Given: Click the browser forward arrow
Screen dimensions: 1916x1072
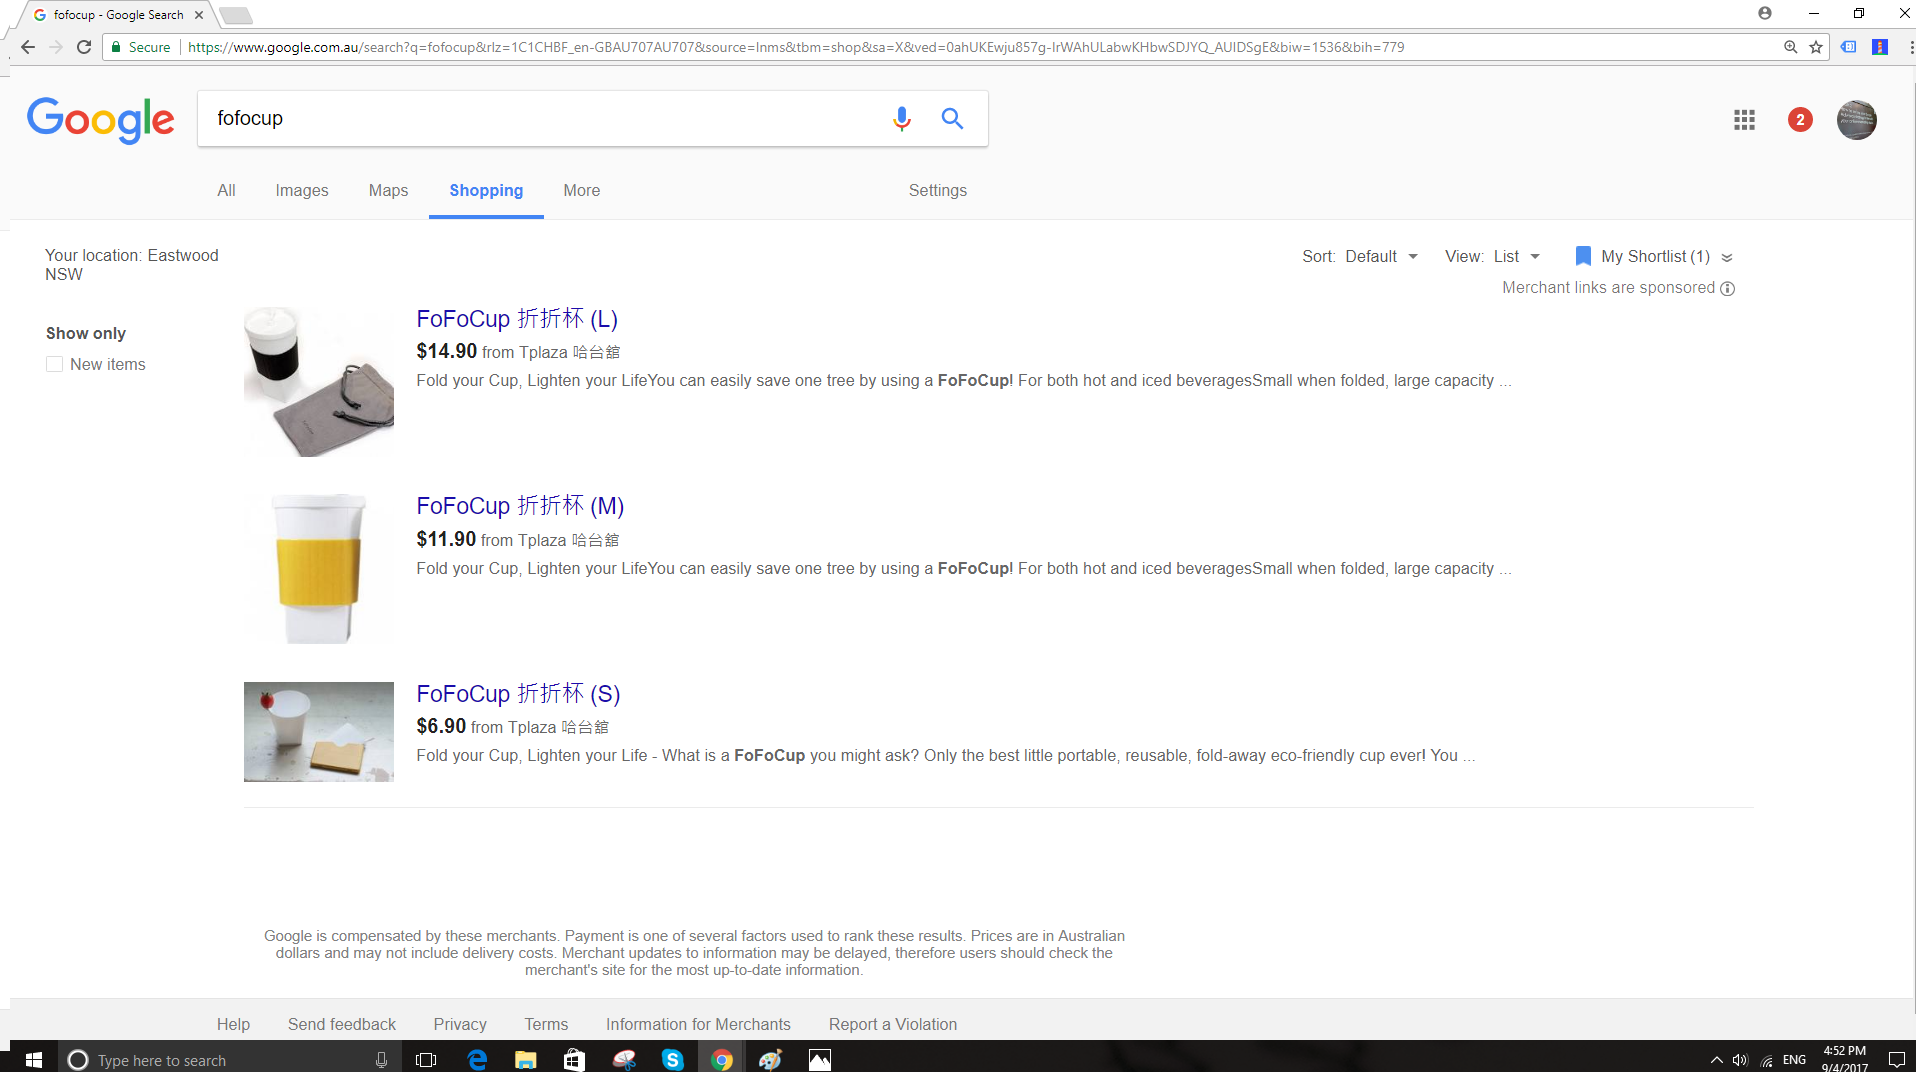Looking at the screenshot, I should tap(56, 47).
